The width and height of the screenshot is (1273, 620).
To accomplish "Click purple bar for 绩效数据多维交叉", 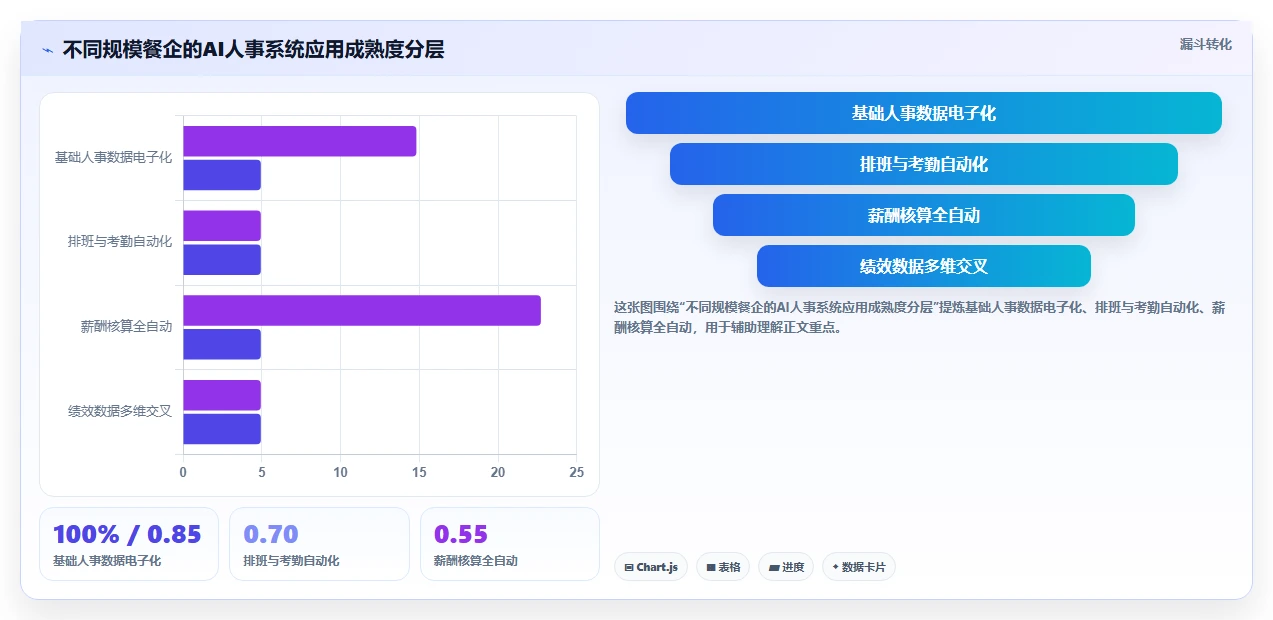I will (222, 395).
